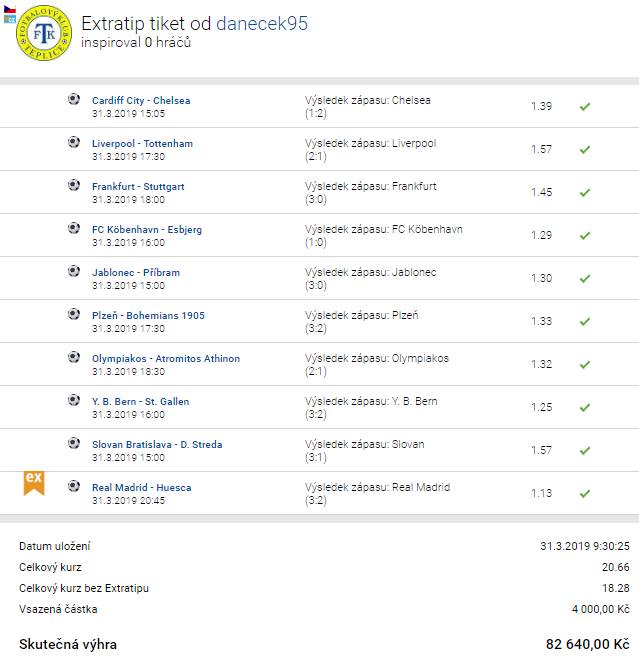The image size is (639, 661).
Task: Click the soccer ball icon for Olympiakos - Atromitos
Action: 74,357
